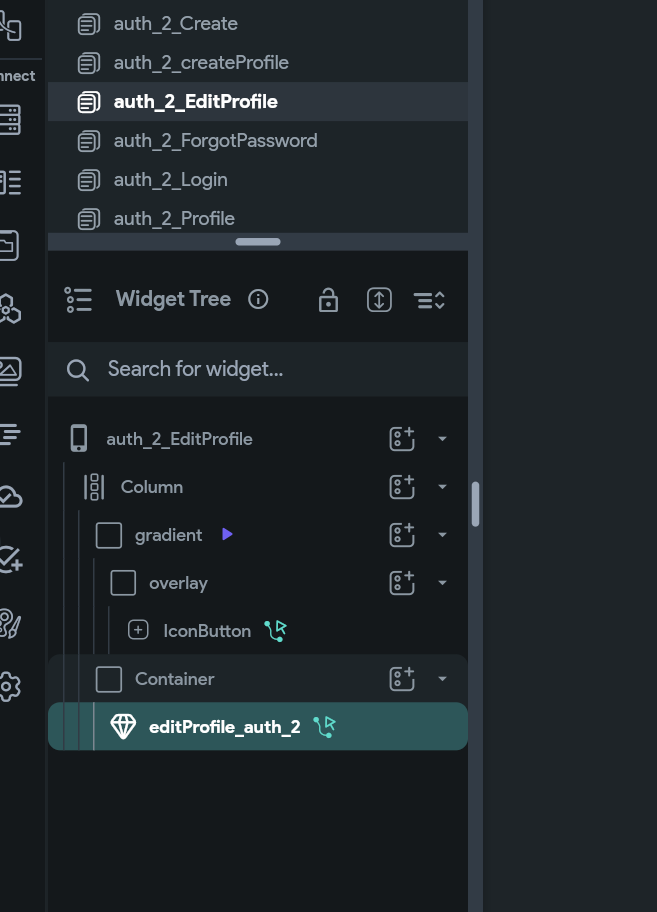The width and height of the screenshot is (657, 912).
Task: Collapse the Column tree node arrow
Action: [442, 487]
